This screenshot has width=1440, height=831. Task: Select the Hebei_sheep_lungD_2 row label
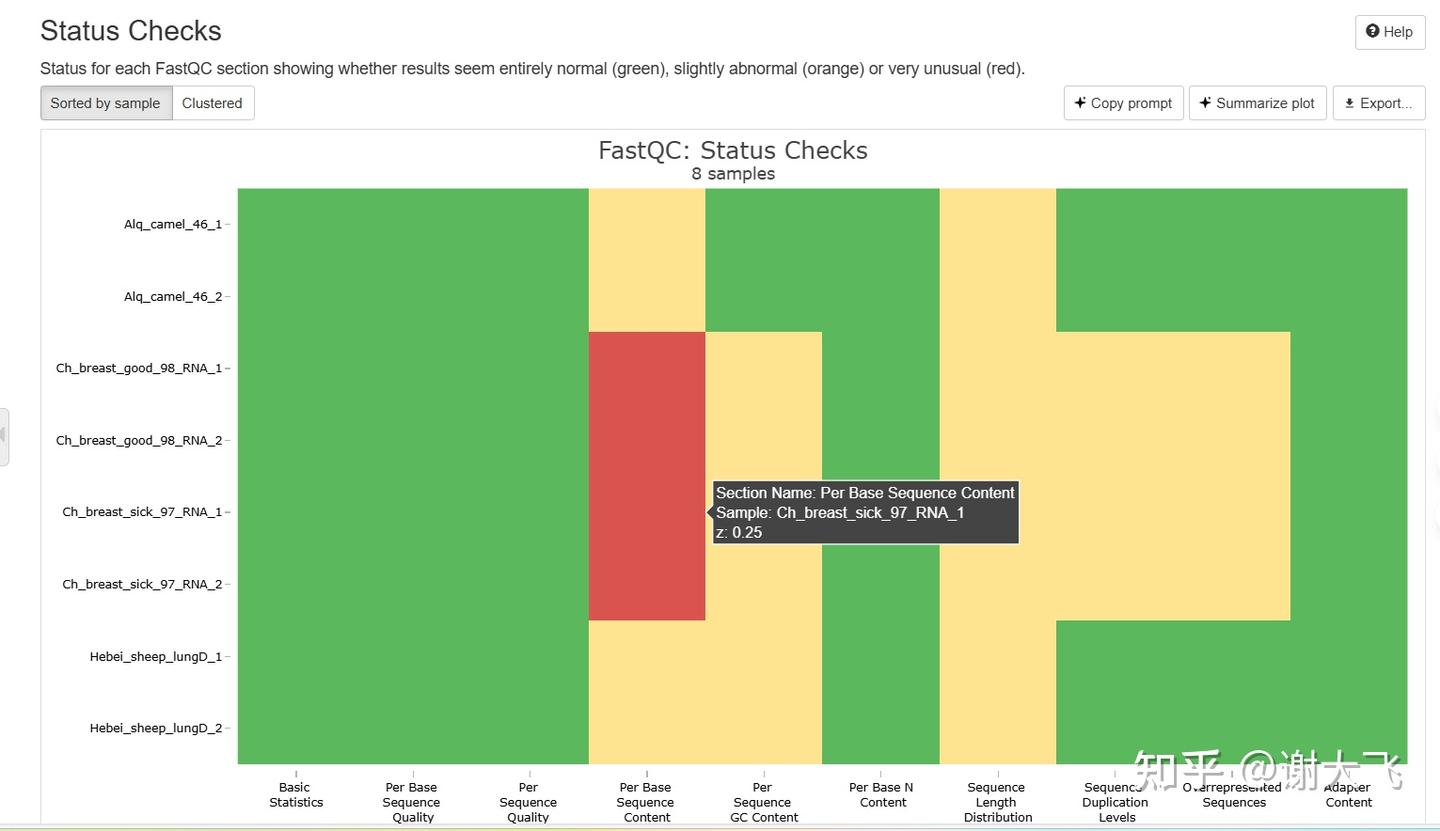click(x=156, y=728)
